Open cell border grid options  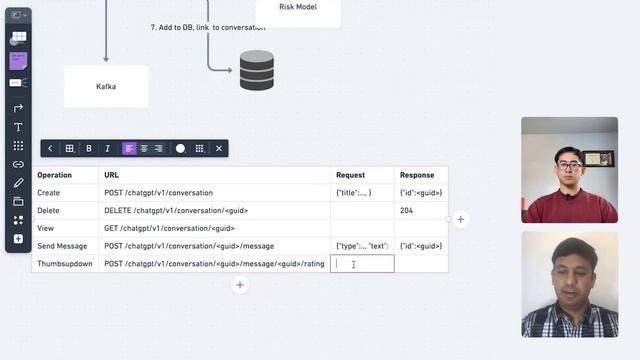200,149
